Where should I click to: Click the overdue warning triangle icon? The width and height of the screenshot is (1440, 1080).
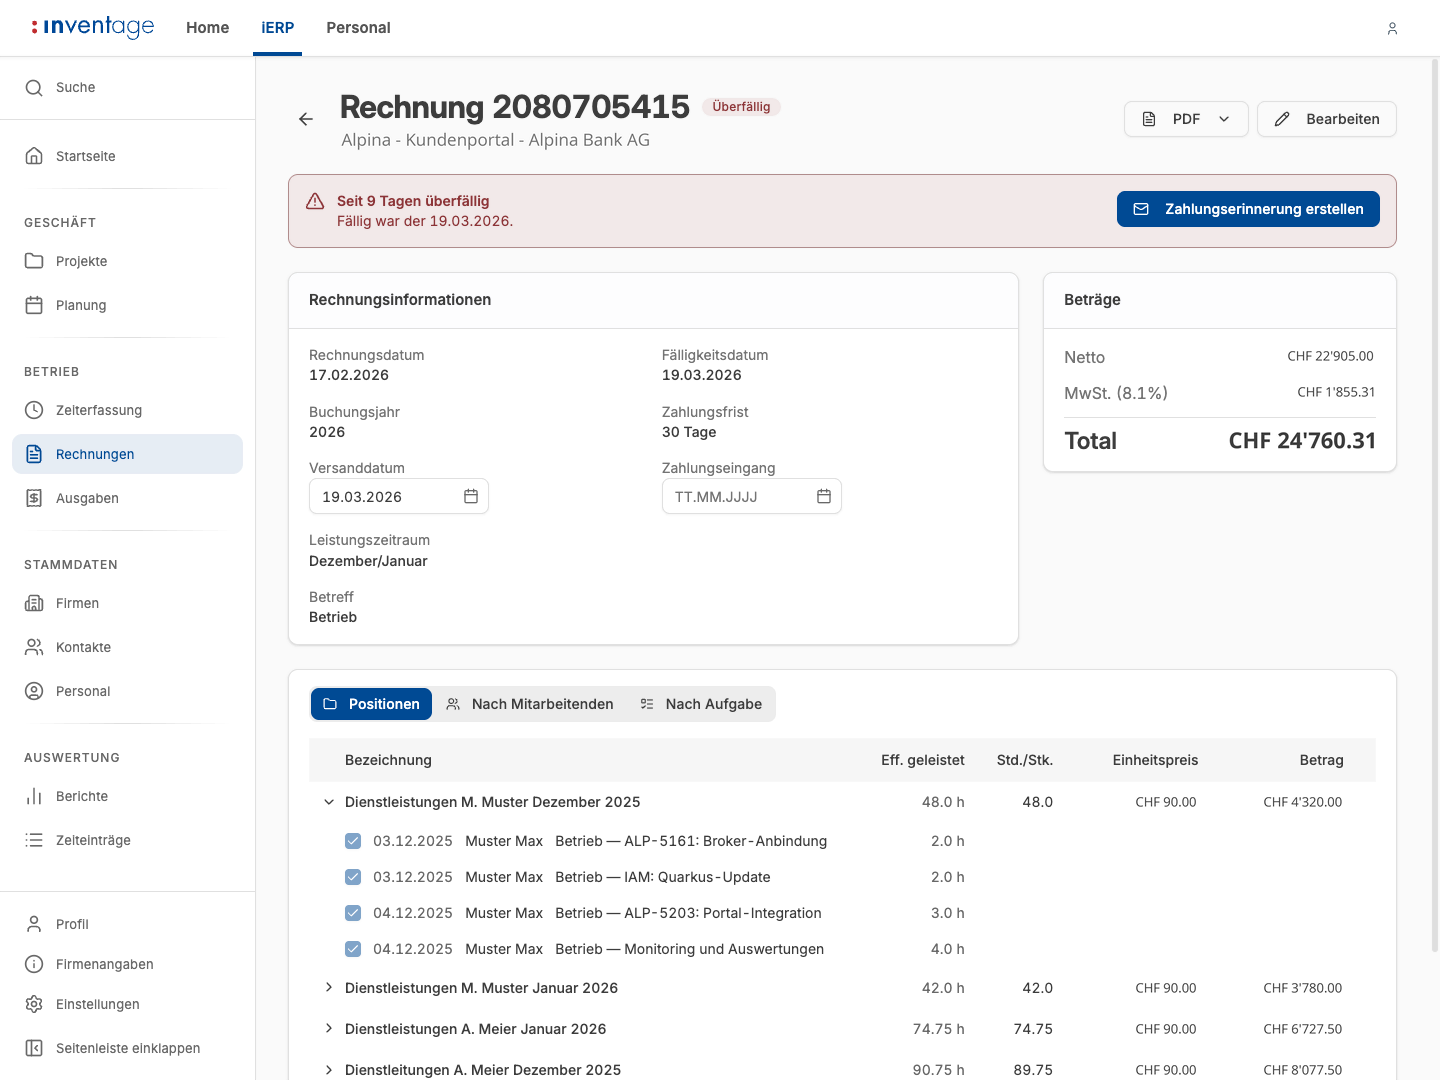tap(315, 201)
